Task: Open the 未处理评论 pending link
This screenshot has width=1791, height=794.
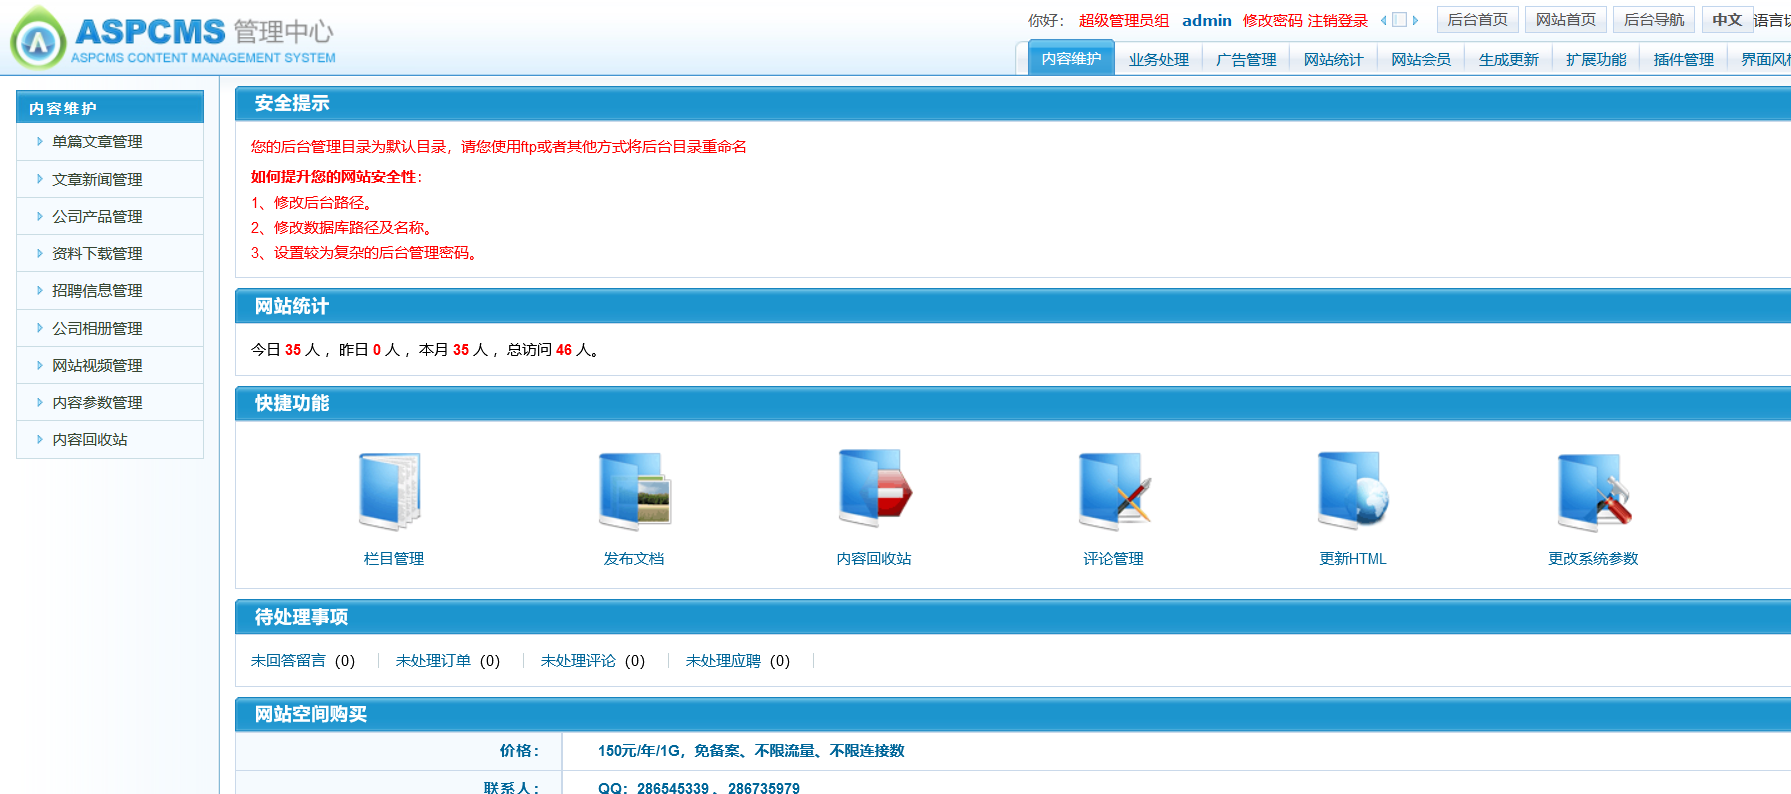Action: click(x=578, y=661)
